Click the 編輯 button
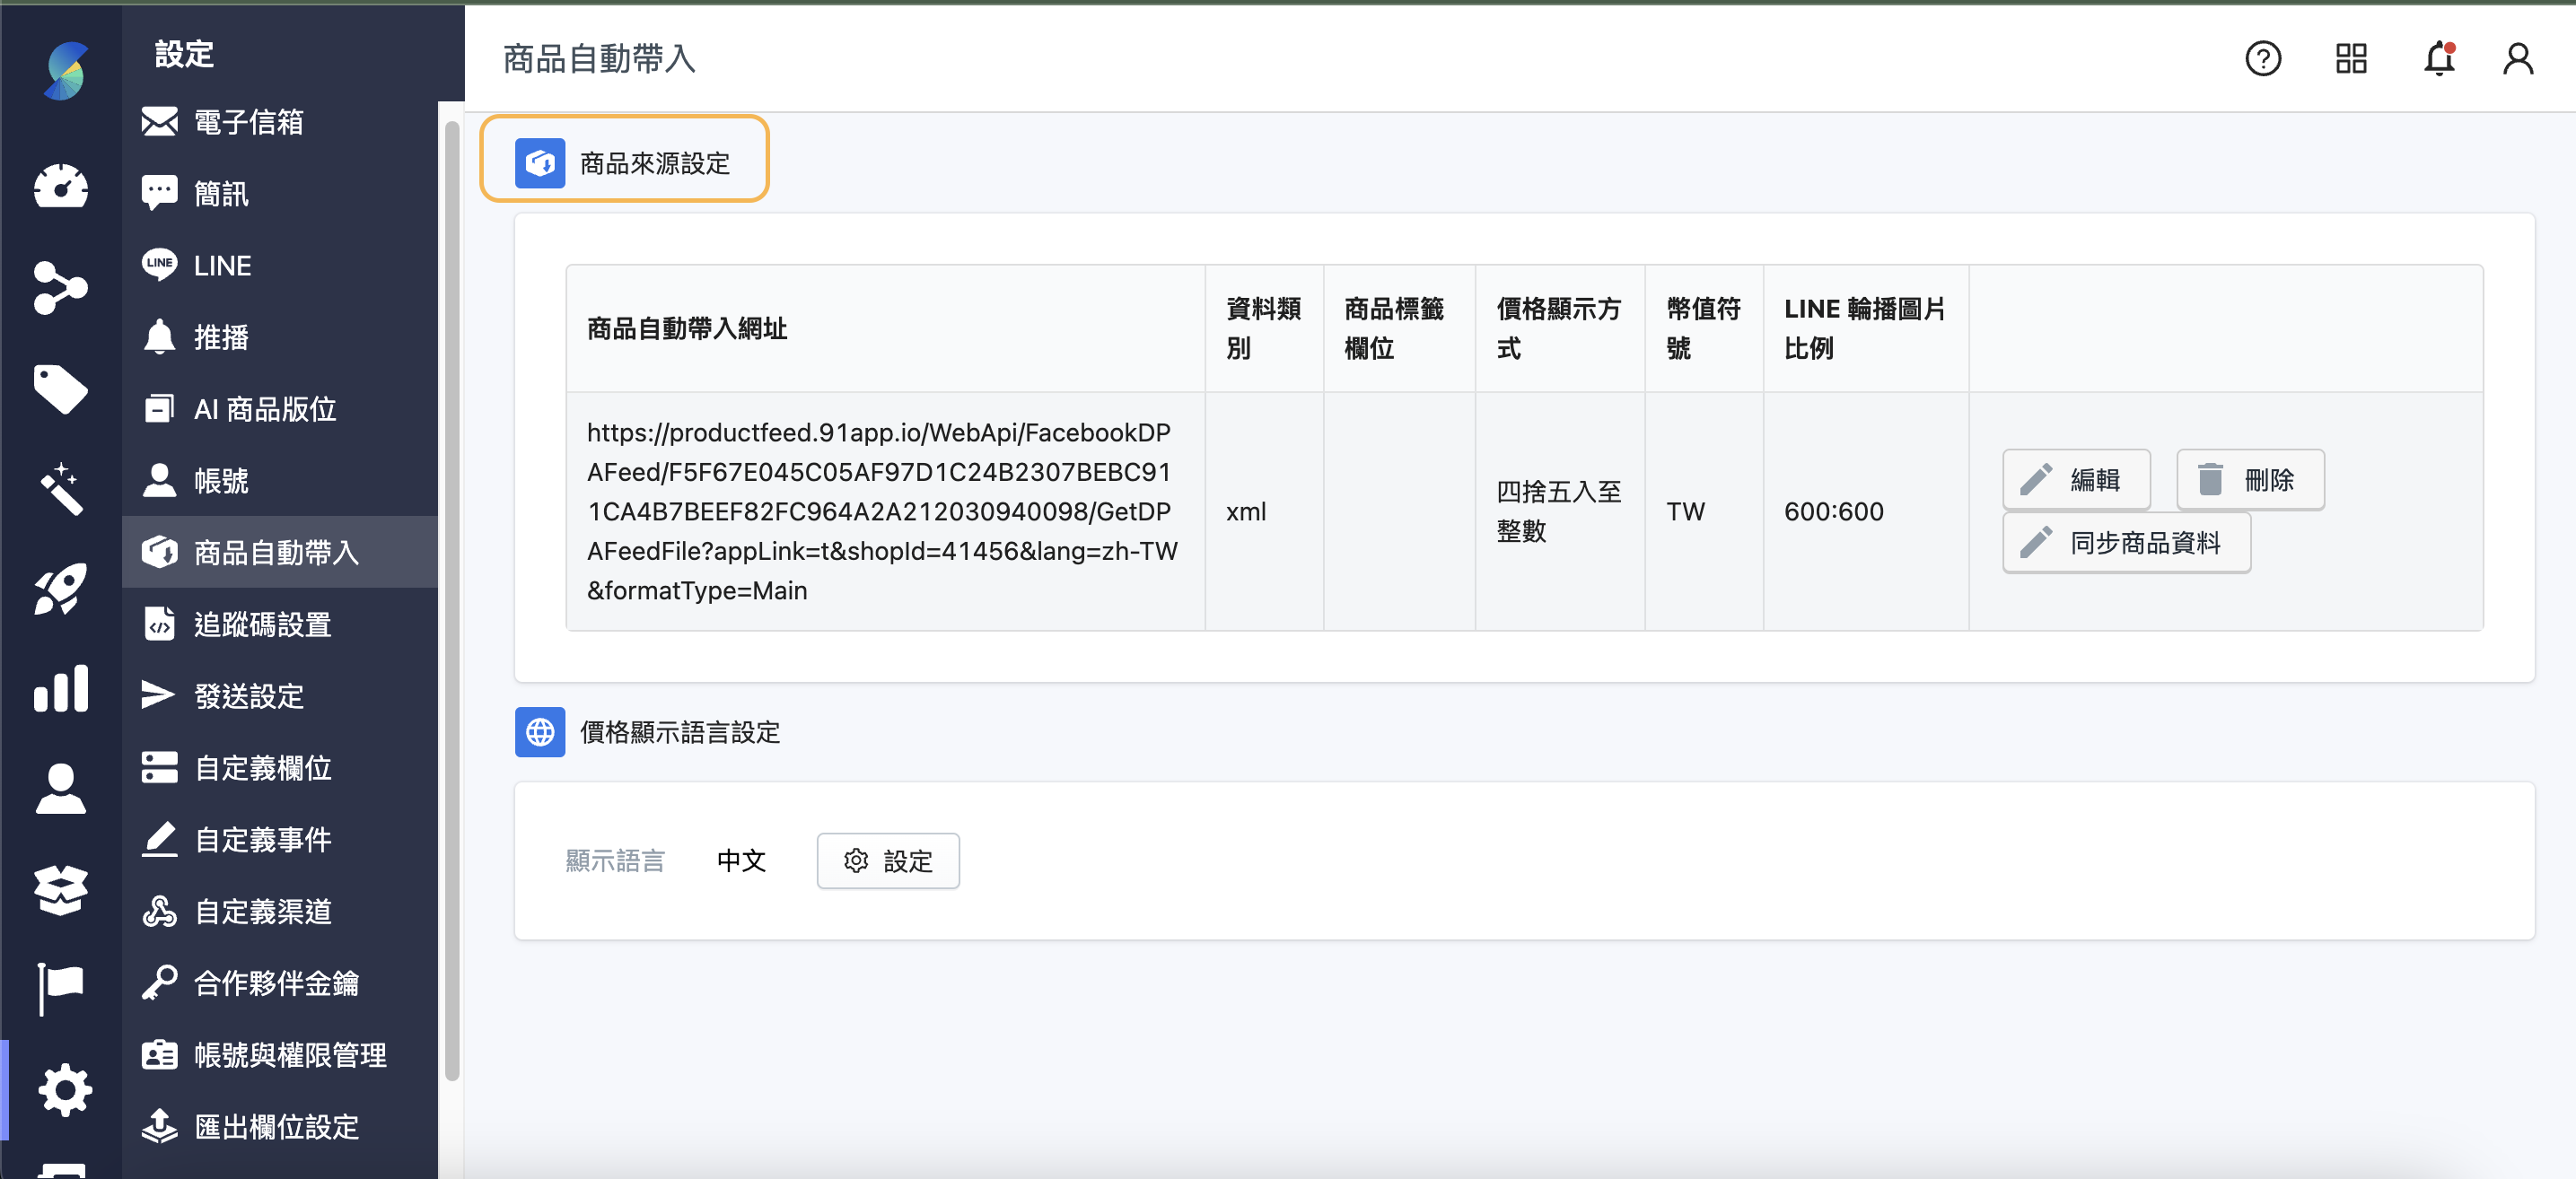The width and height of the screenshot is (2576, 1179). [x=2075, y=480]
